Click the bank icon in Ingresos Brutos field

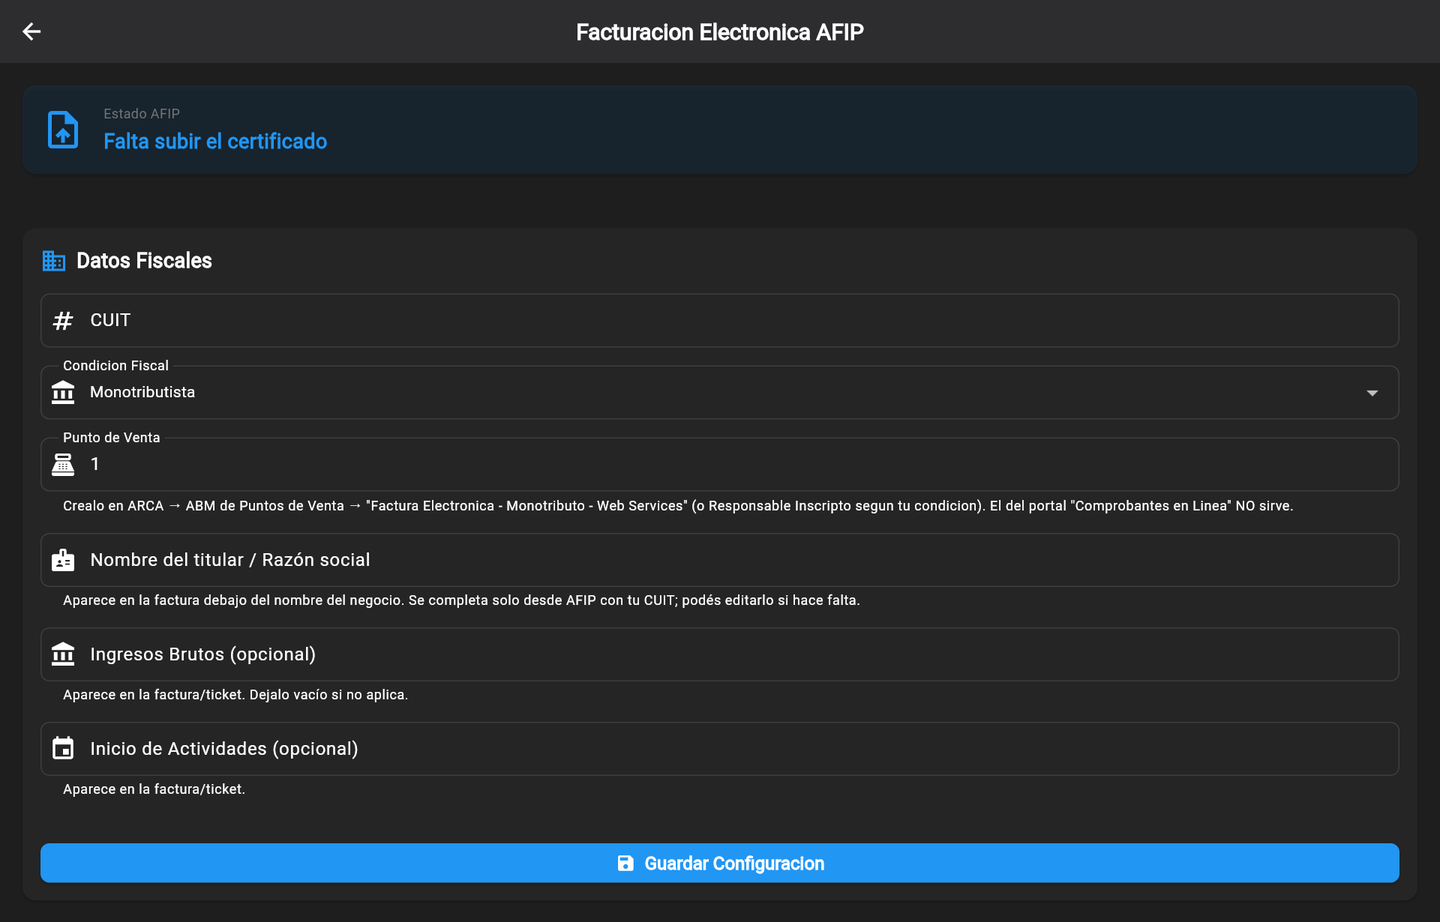[63, 654]
